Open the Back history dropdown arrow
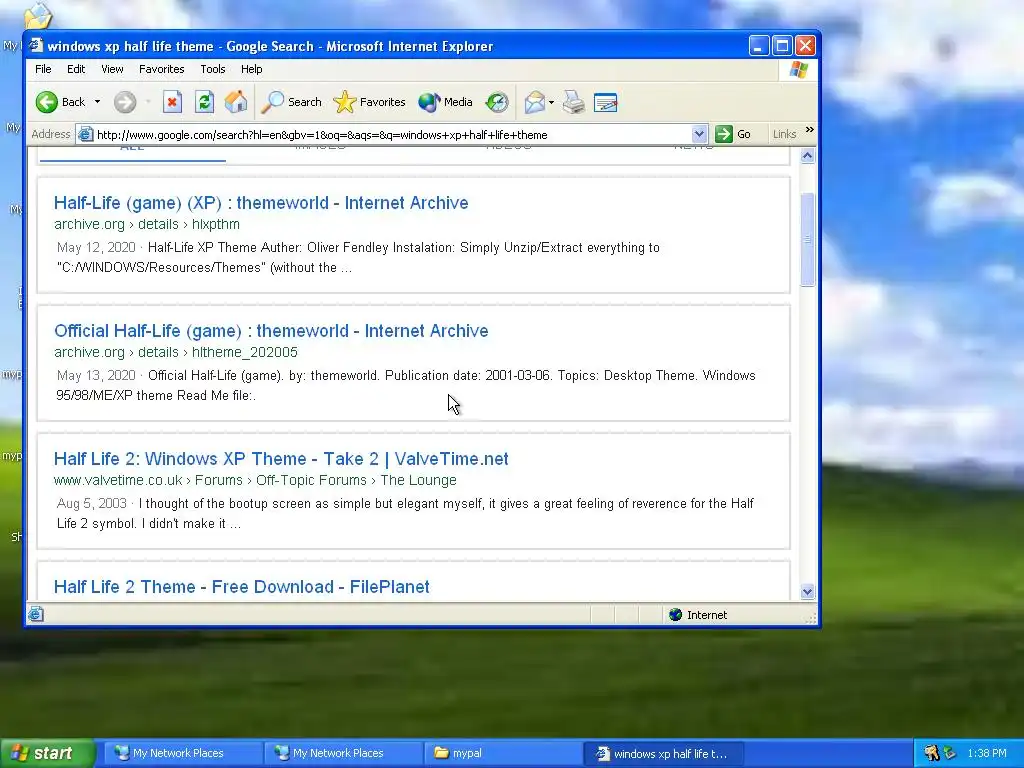This screenshot has width=1024, height=768. point(97,102)
